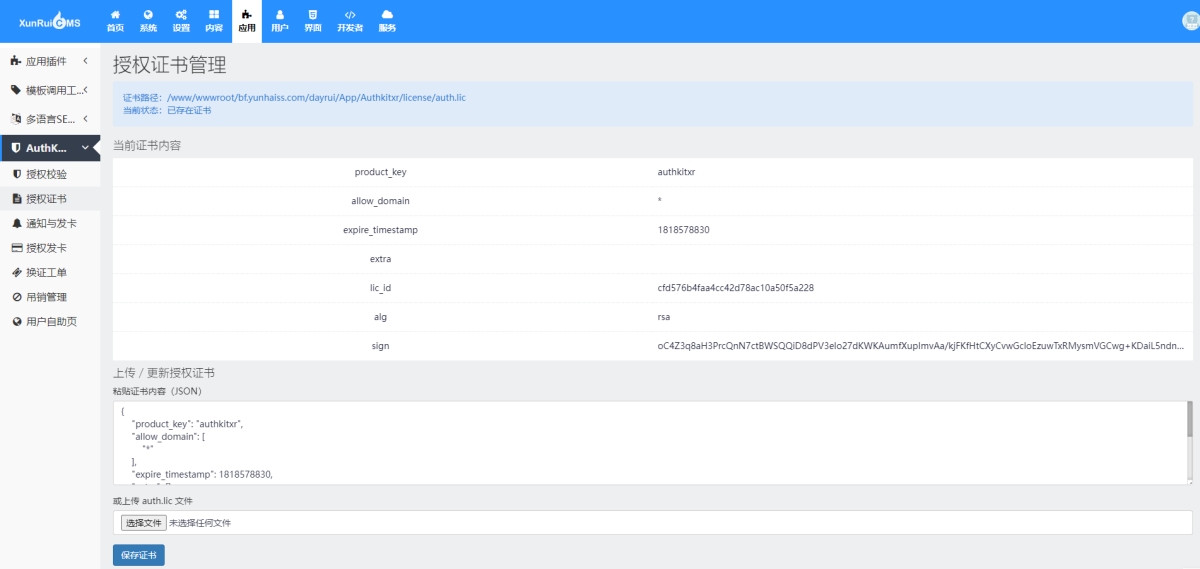Click the 保存证书 button
1200x569 pixels.
click(139, 555)
